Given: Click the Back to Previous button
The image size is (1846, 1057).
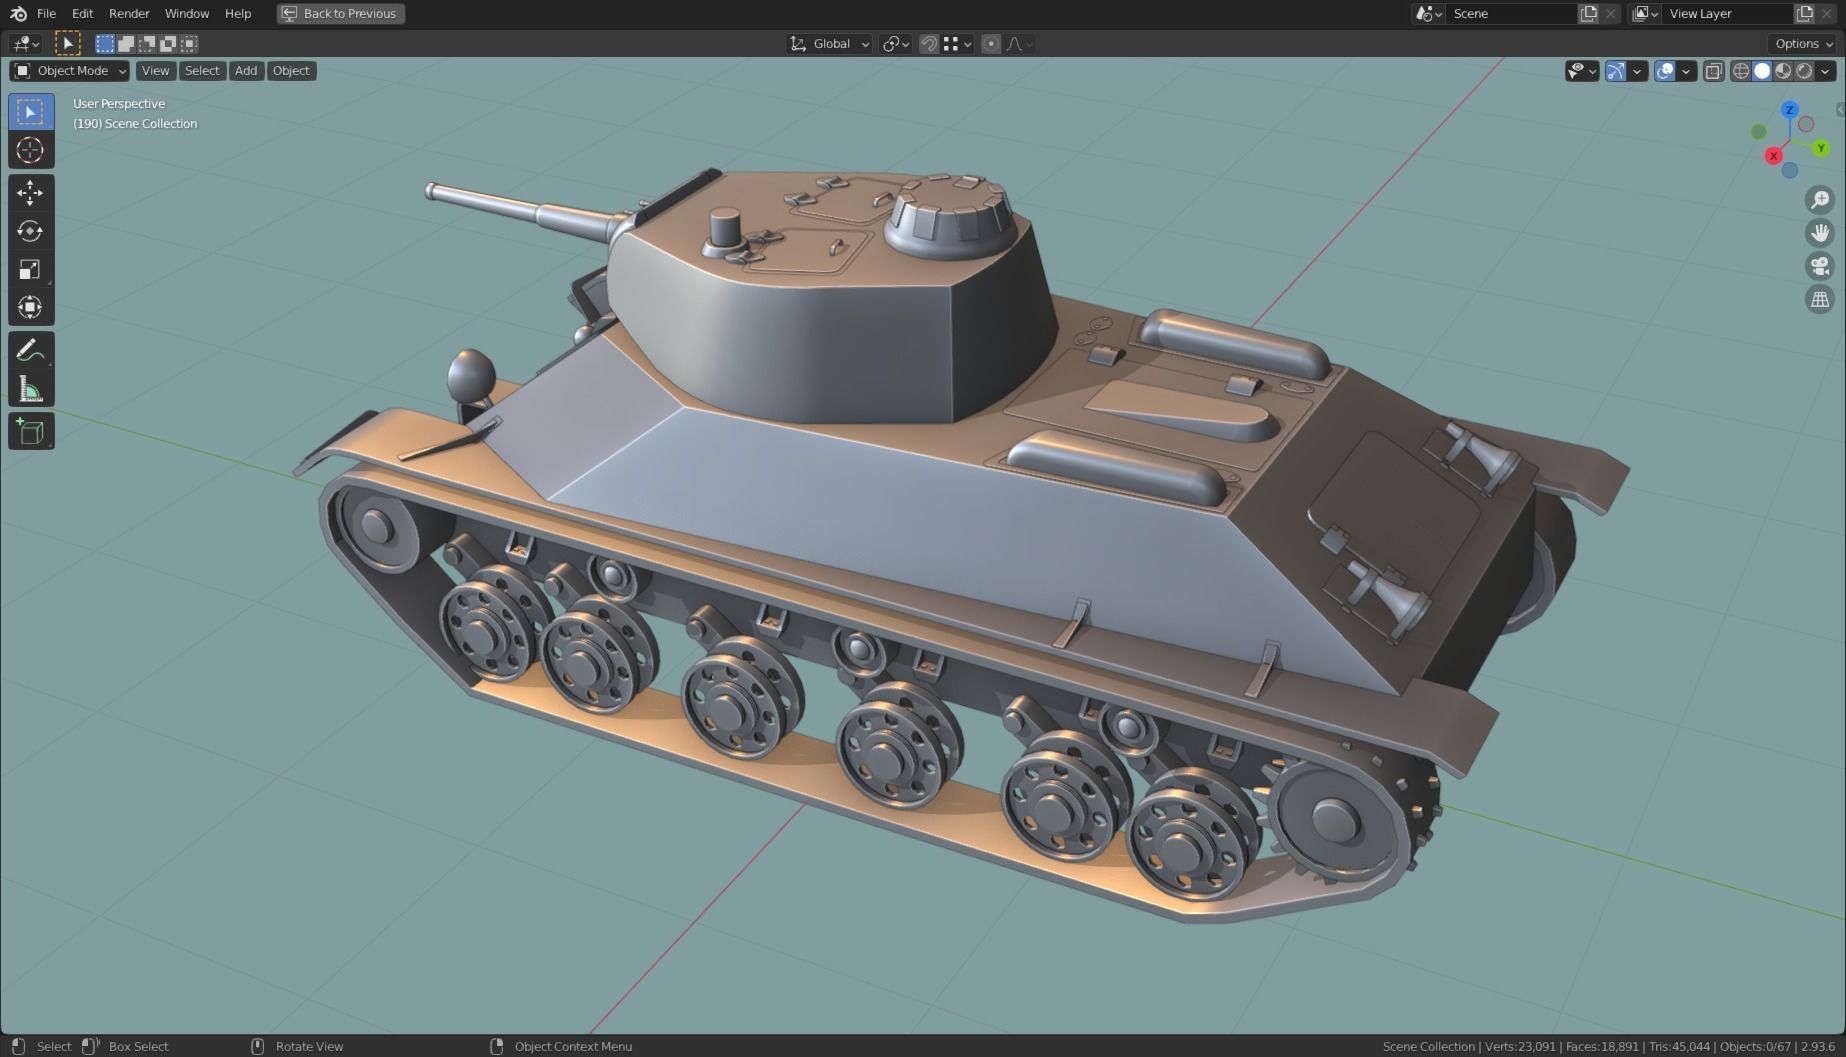Looking at the screenshot, I should pos(341,13).
